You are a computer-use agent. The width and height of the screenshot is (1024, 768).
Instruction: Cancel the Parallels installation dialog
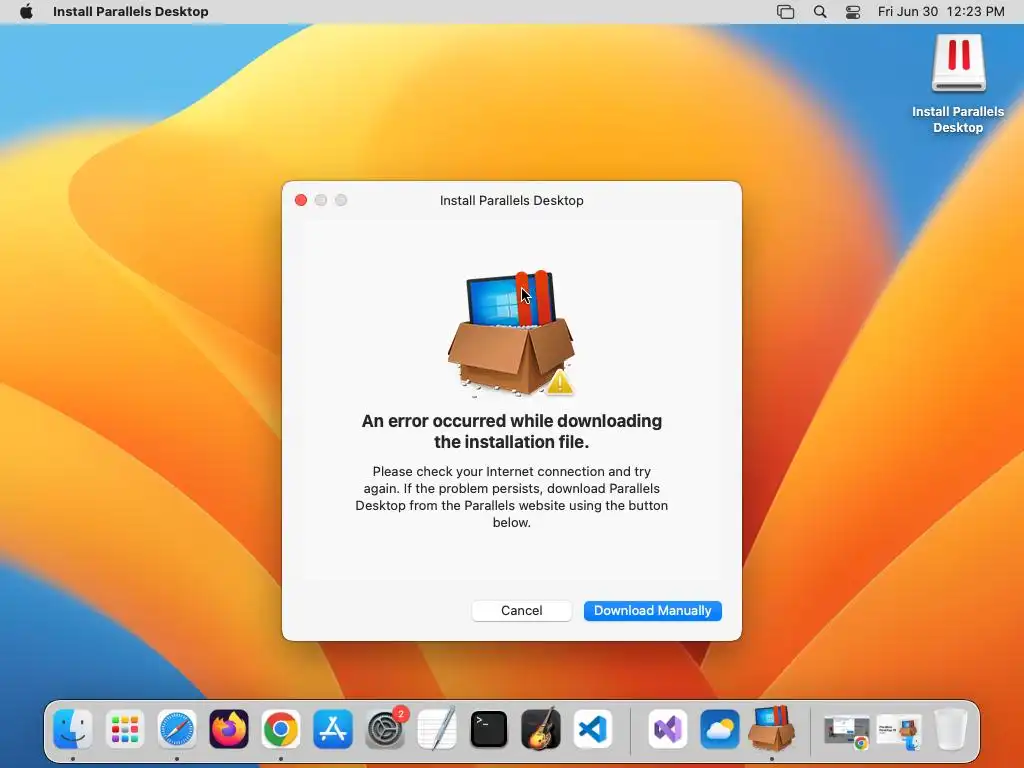[x=521, y=611]
